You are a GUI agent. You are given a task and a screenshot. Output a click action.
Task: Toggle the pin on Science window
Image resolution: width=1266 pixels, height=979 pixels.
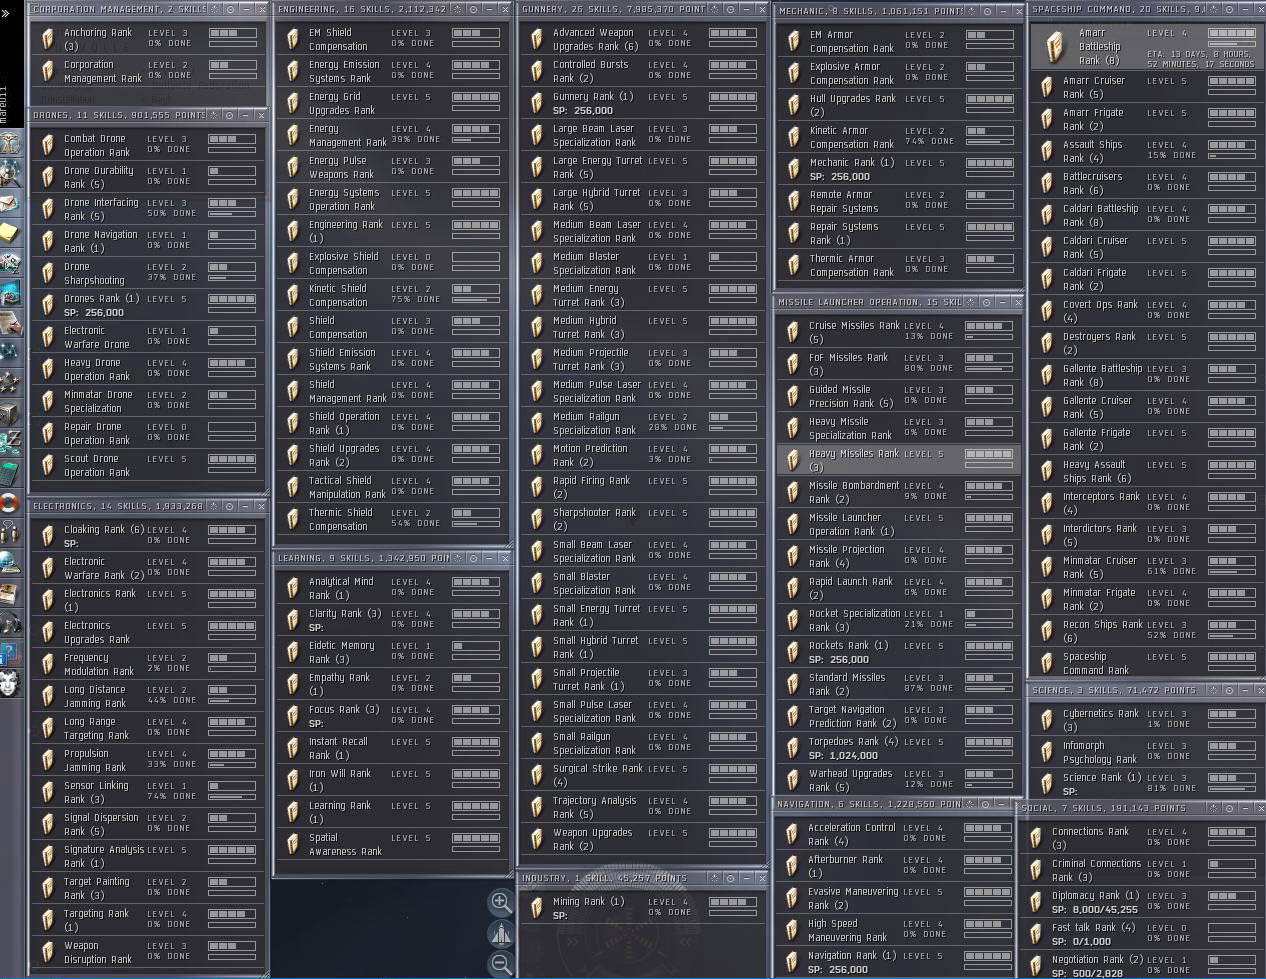[x=1215, y=690]
